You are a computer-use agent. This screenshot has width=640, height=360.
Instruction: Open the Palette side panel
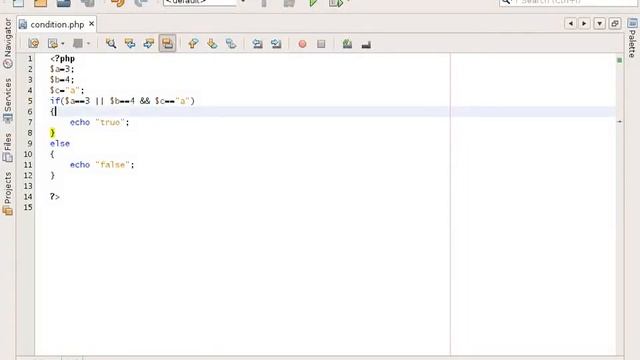632,38
